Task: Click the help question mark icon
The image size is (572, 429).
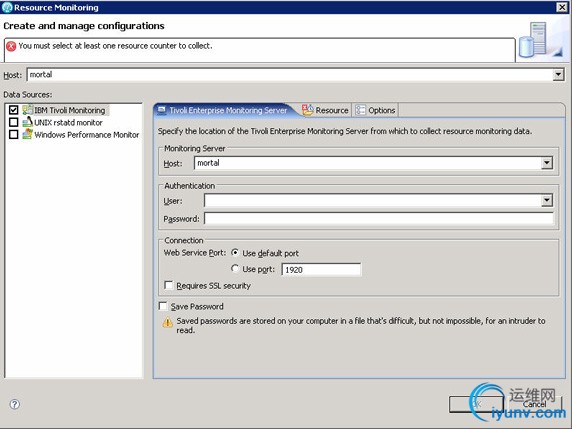Action: (15, 404)
